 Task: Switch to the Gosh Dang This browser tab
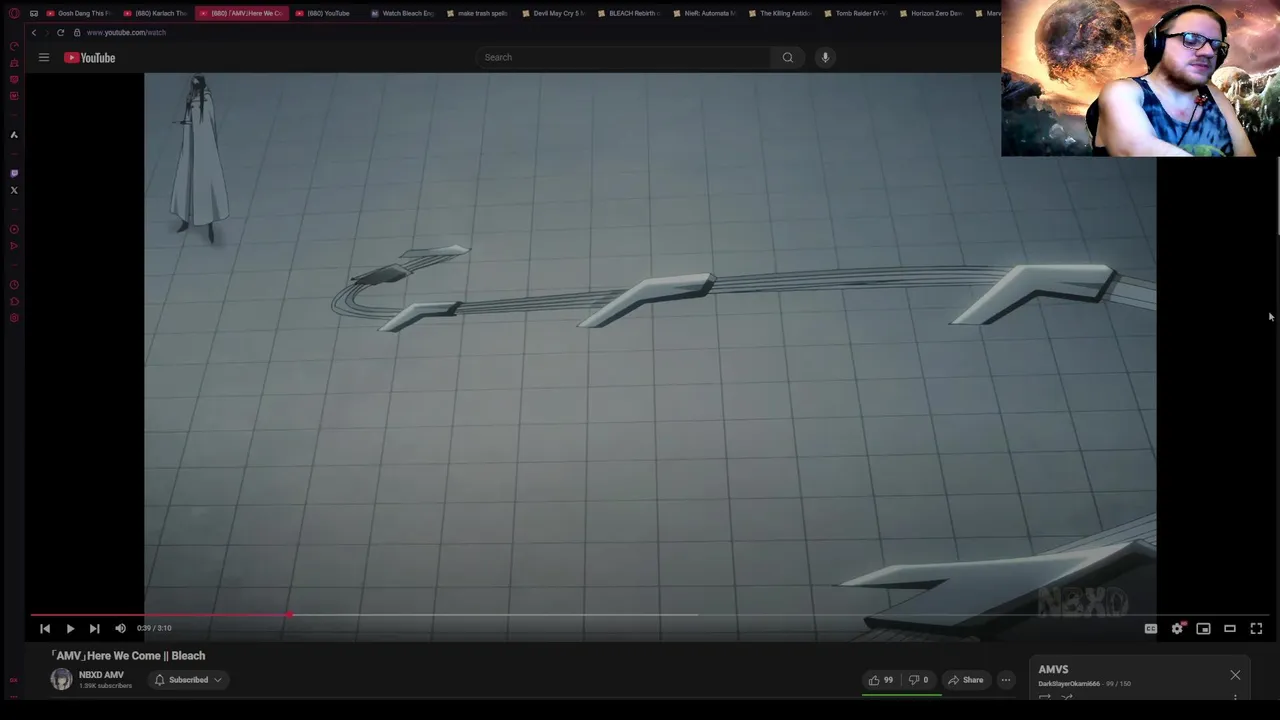(x=78, y=13)
